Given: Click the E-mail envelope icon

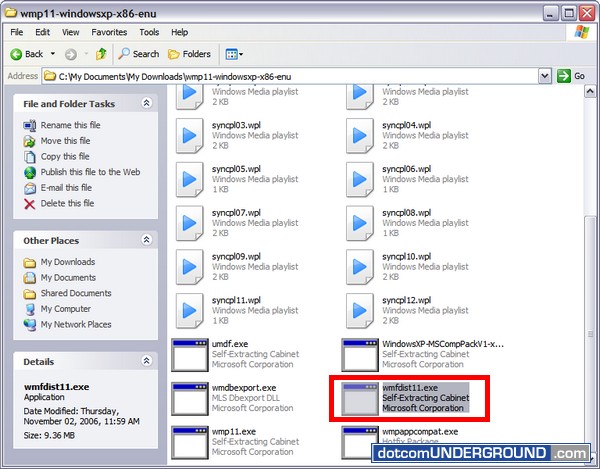Looking at the screenshot, I should [x=30, y=188].
